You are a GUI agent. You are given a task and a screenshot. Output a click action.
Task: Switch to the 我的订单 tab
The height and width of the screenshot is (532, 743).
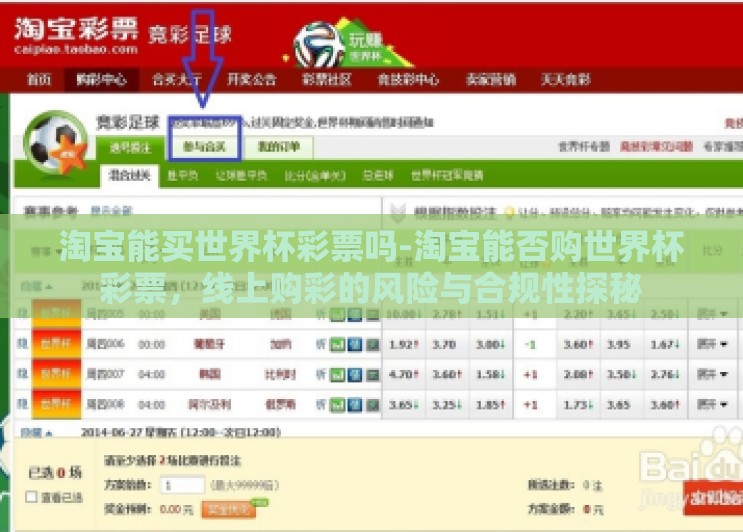tap(279, 147)
